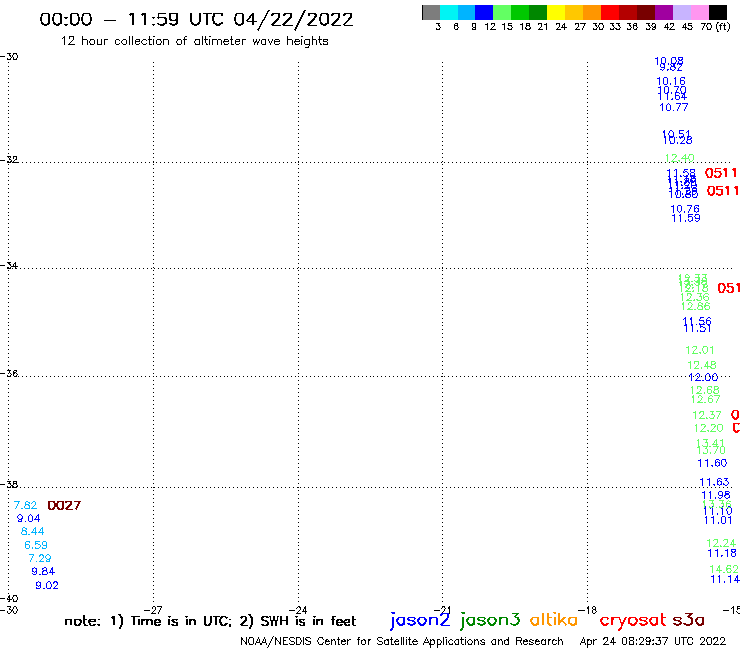Click green wave height value 12.40
This screenshot has height=650, width=740.
point(680,158)
